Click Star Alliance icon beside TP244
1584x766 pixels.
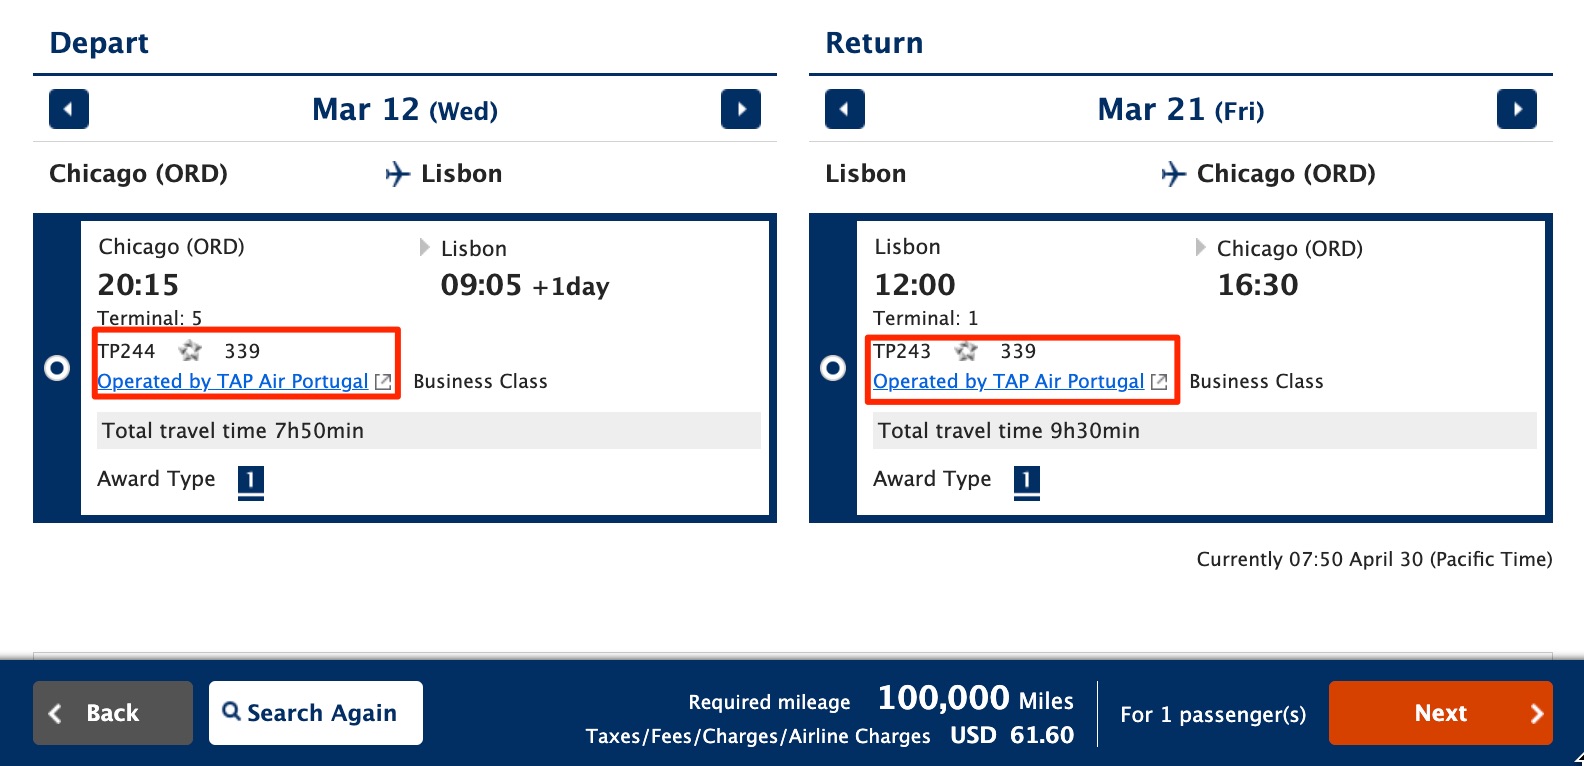tap(189, 351)
